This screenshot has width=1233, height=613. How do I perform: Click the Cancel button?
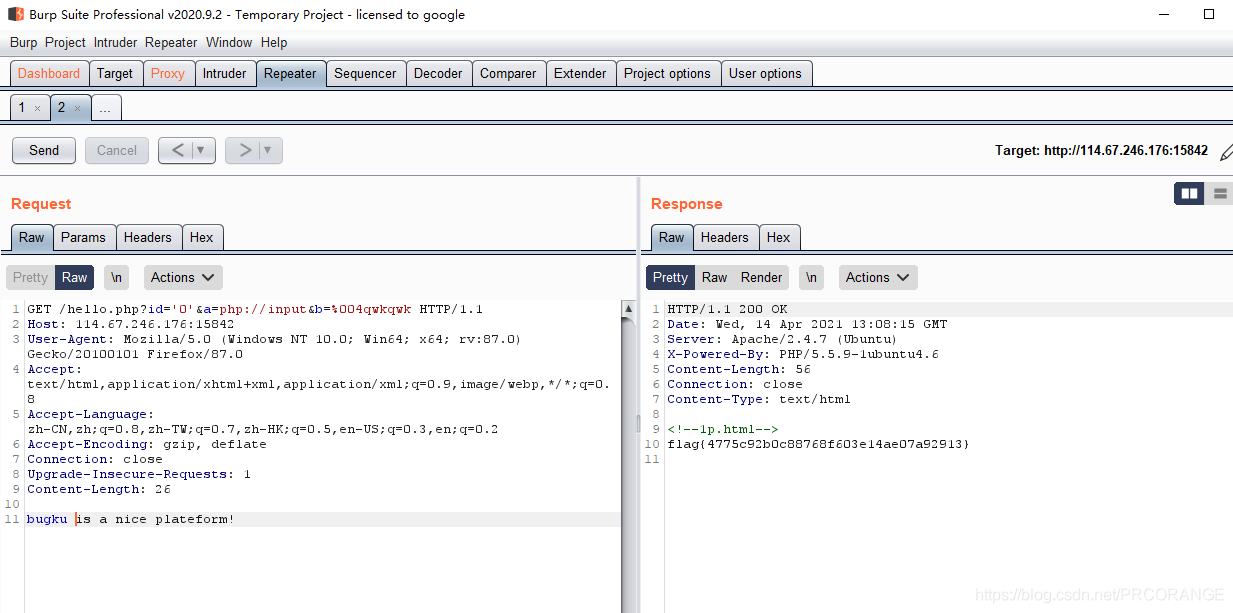pyautogui.click(x=117, y=150)
